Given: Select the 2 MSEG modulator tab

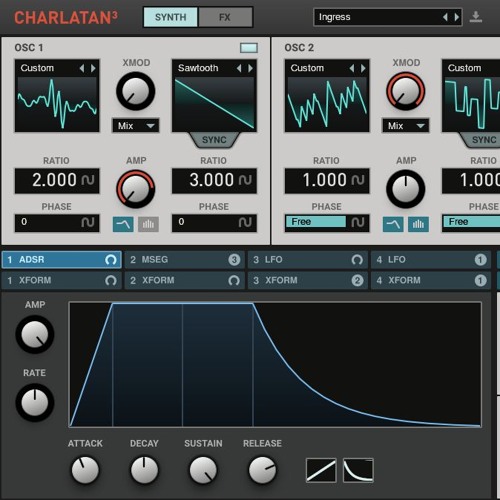Looking at the screenshot, I should [185, 260].
